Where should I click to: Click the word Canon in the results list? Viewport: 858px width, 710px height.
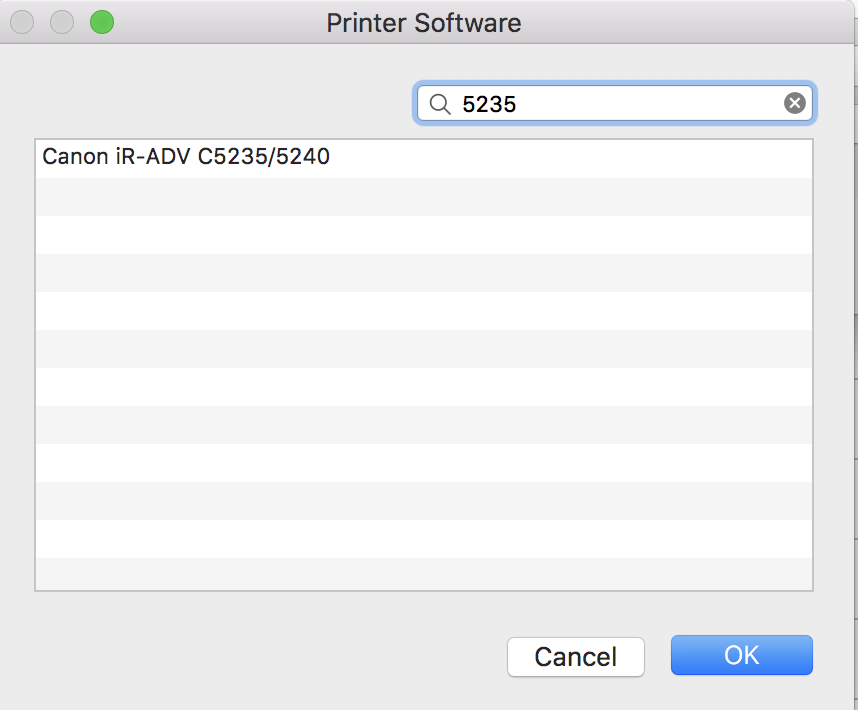click(x=76, y=156)
